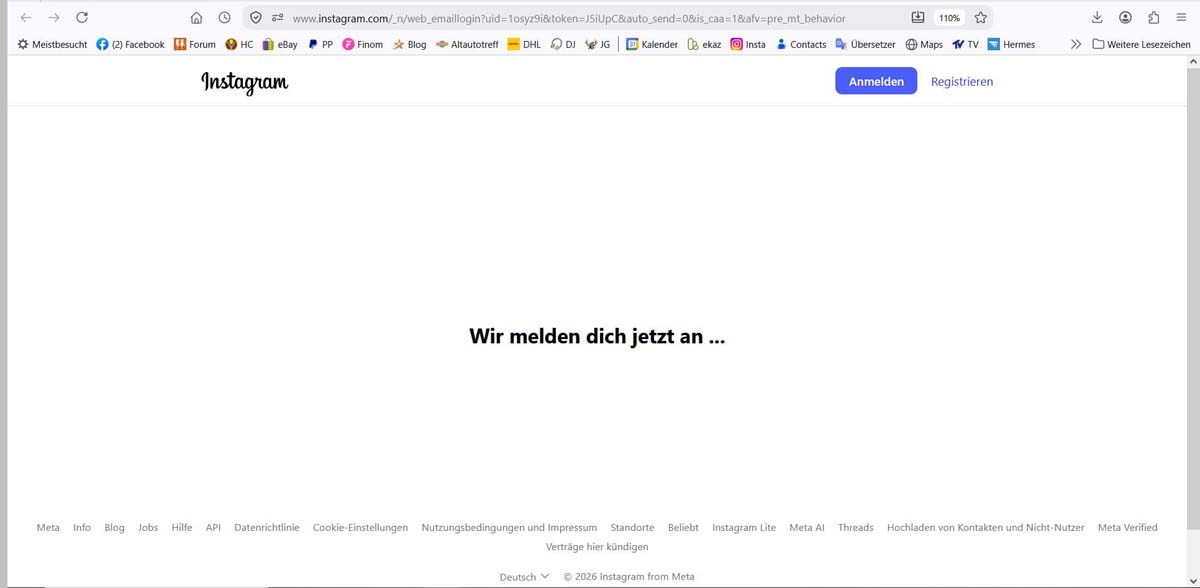This screenshot has width=1200, height=588.
Task: Open the browser home page icon
Action: (197, 17)
